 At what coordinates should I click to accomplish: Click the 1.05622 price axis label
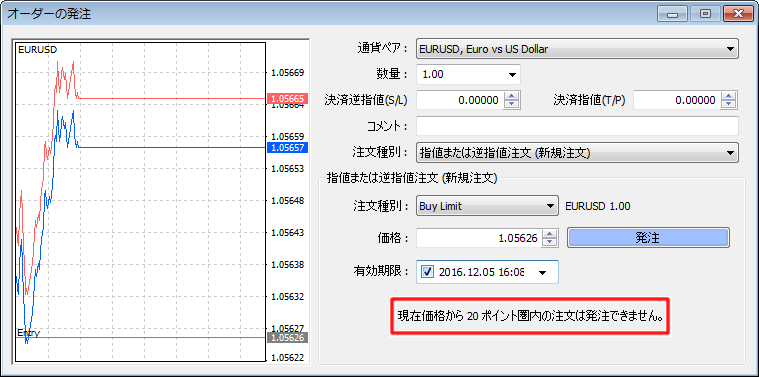[x=288, y=358]
